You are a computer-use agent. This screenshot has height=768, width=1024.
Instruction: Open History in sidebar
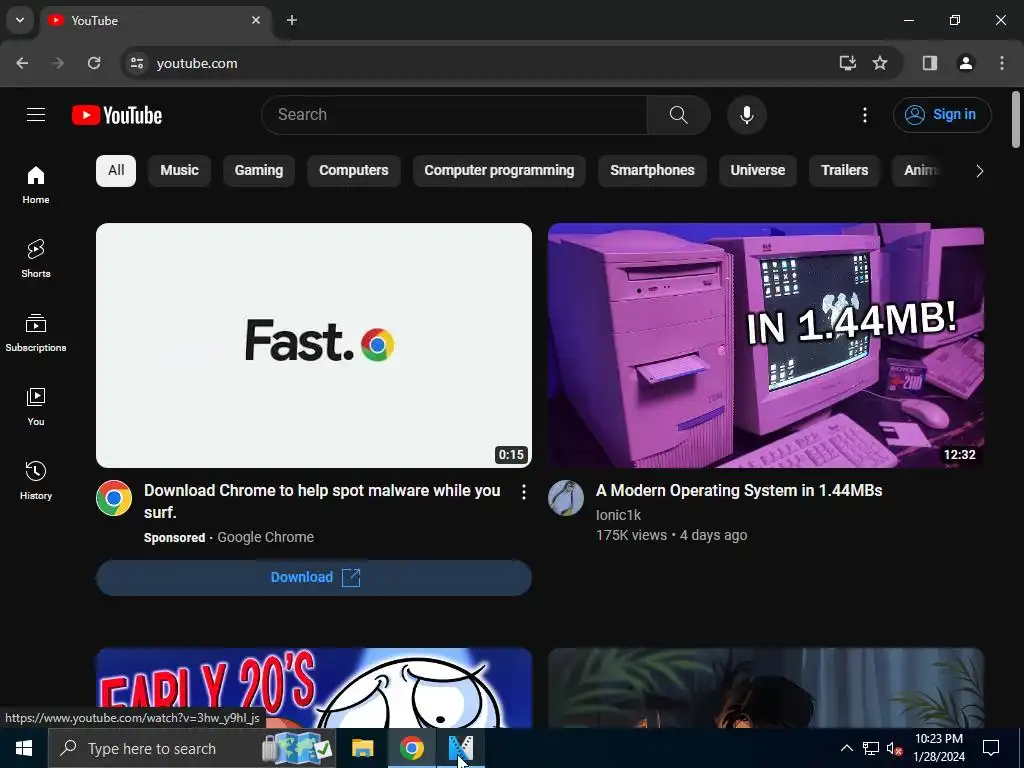point(36,480)
